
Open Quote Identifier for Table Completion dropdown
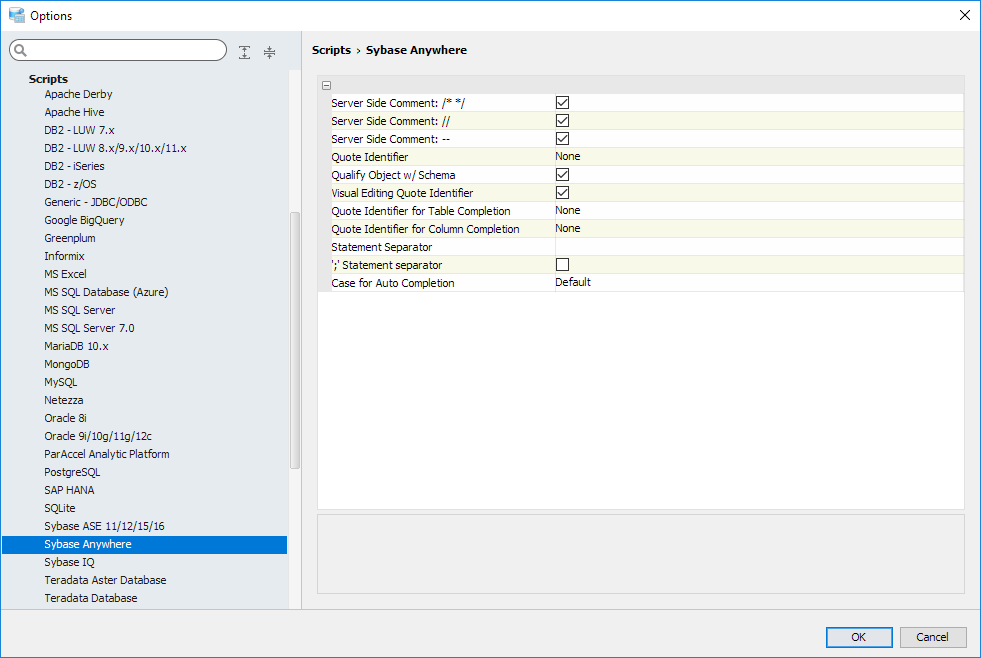[x=758, y=211]
